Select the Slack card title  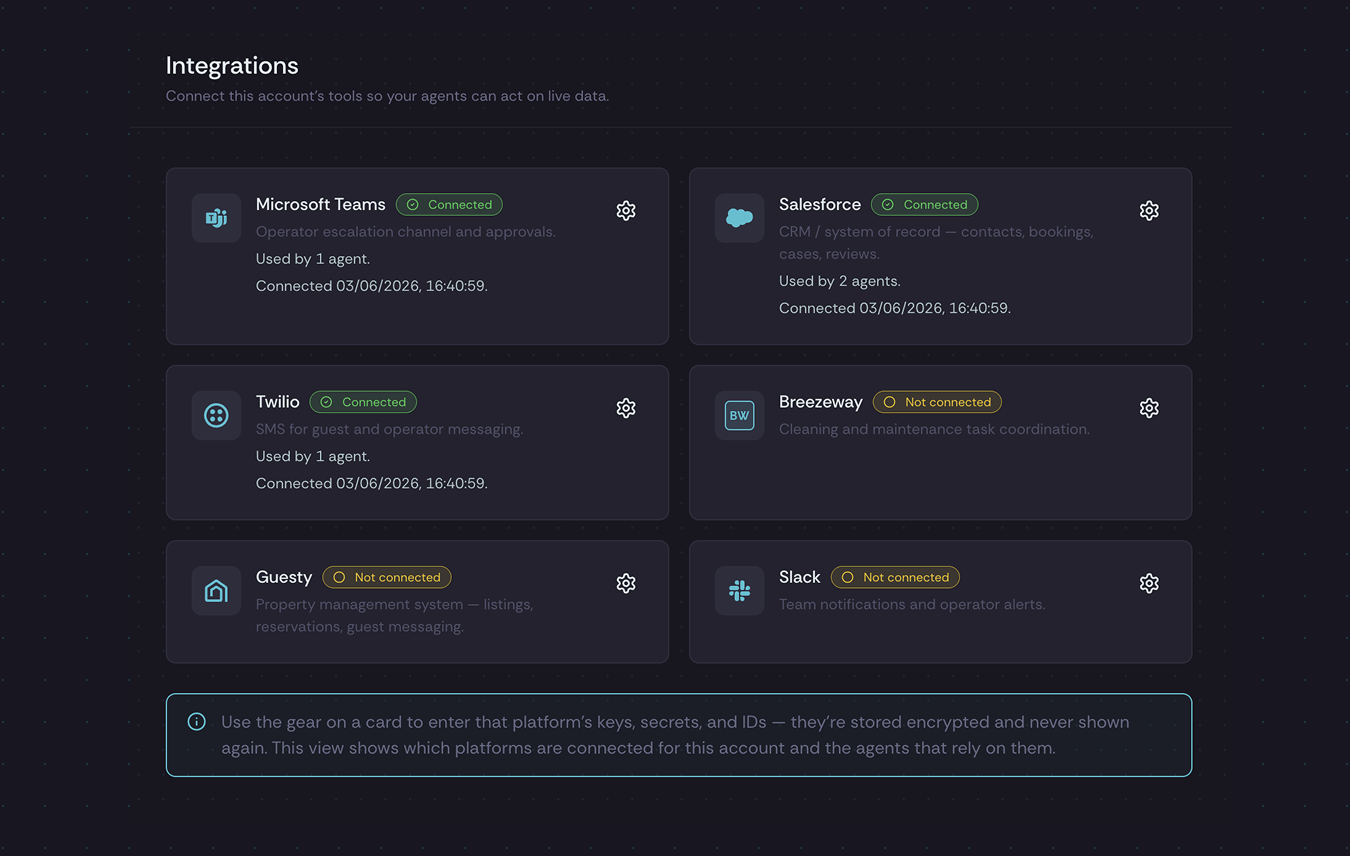800,577
